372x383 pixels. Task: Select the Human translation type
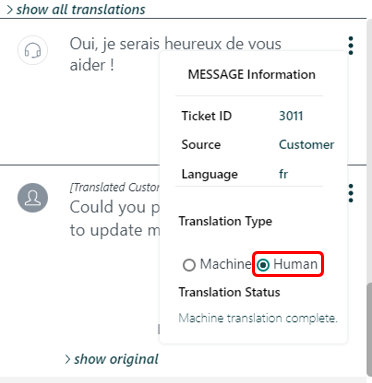[x=288, y=264]
